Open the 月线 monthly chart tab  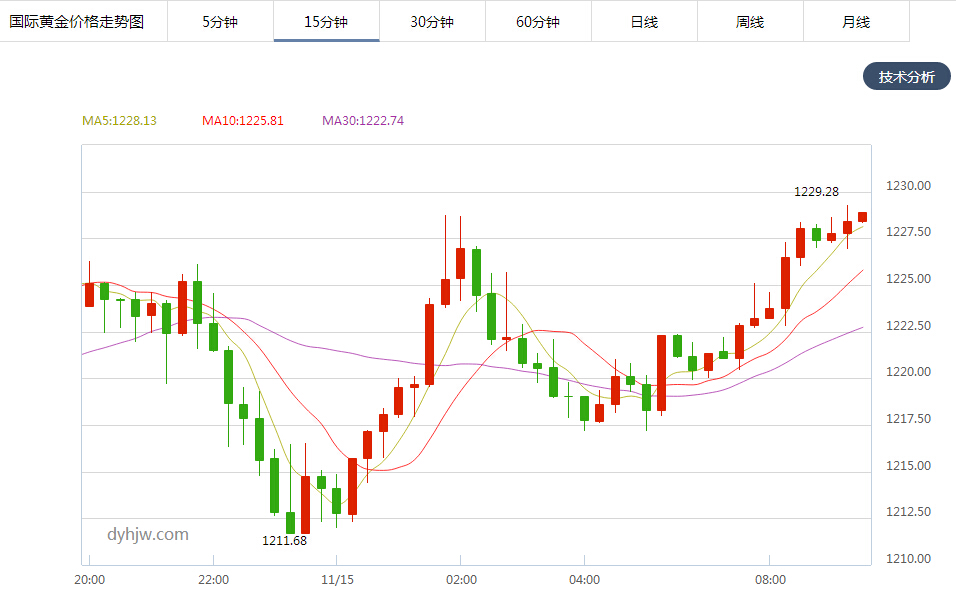click(x=857, y=21)
